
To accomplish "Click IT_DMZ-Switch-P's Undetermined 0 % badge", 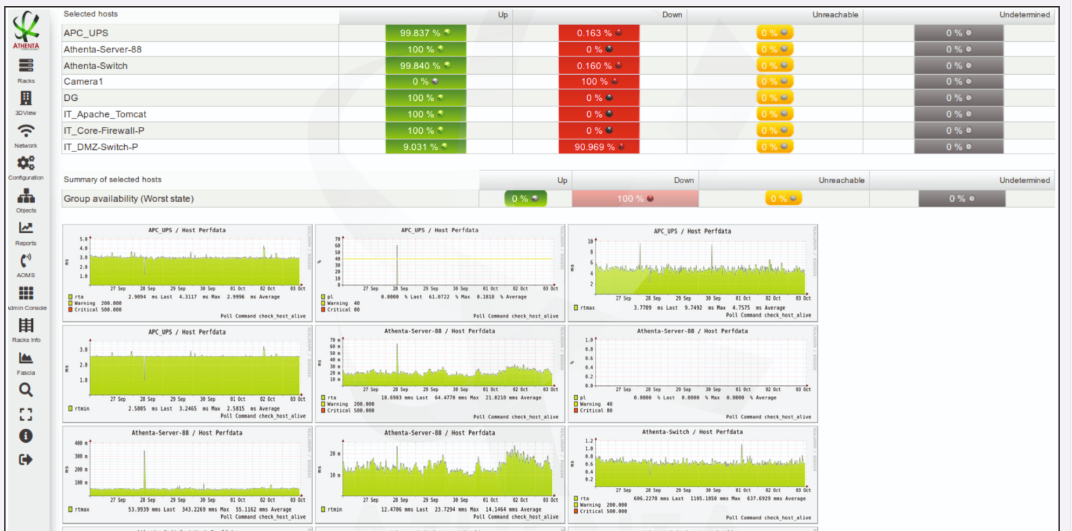I will coord(959,146).
